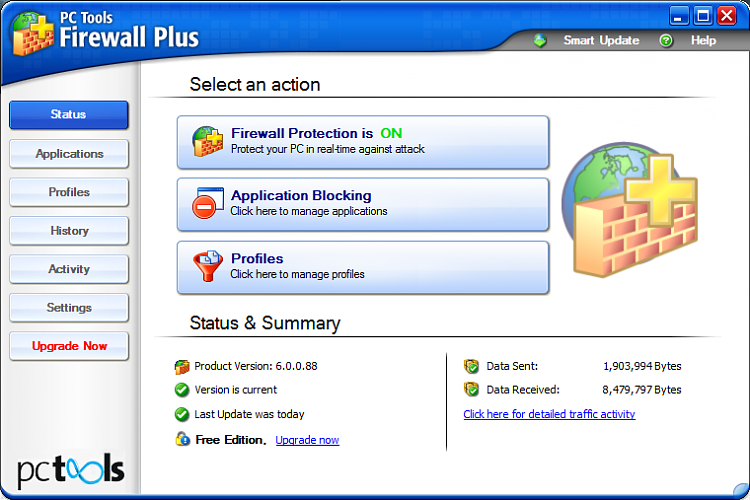This screenshot has height=500, width=750.
Task: Click the Product Version brick icon
Action: point(182,367)
